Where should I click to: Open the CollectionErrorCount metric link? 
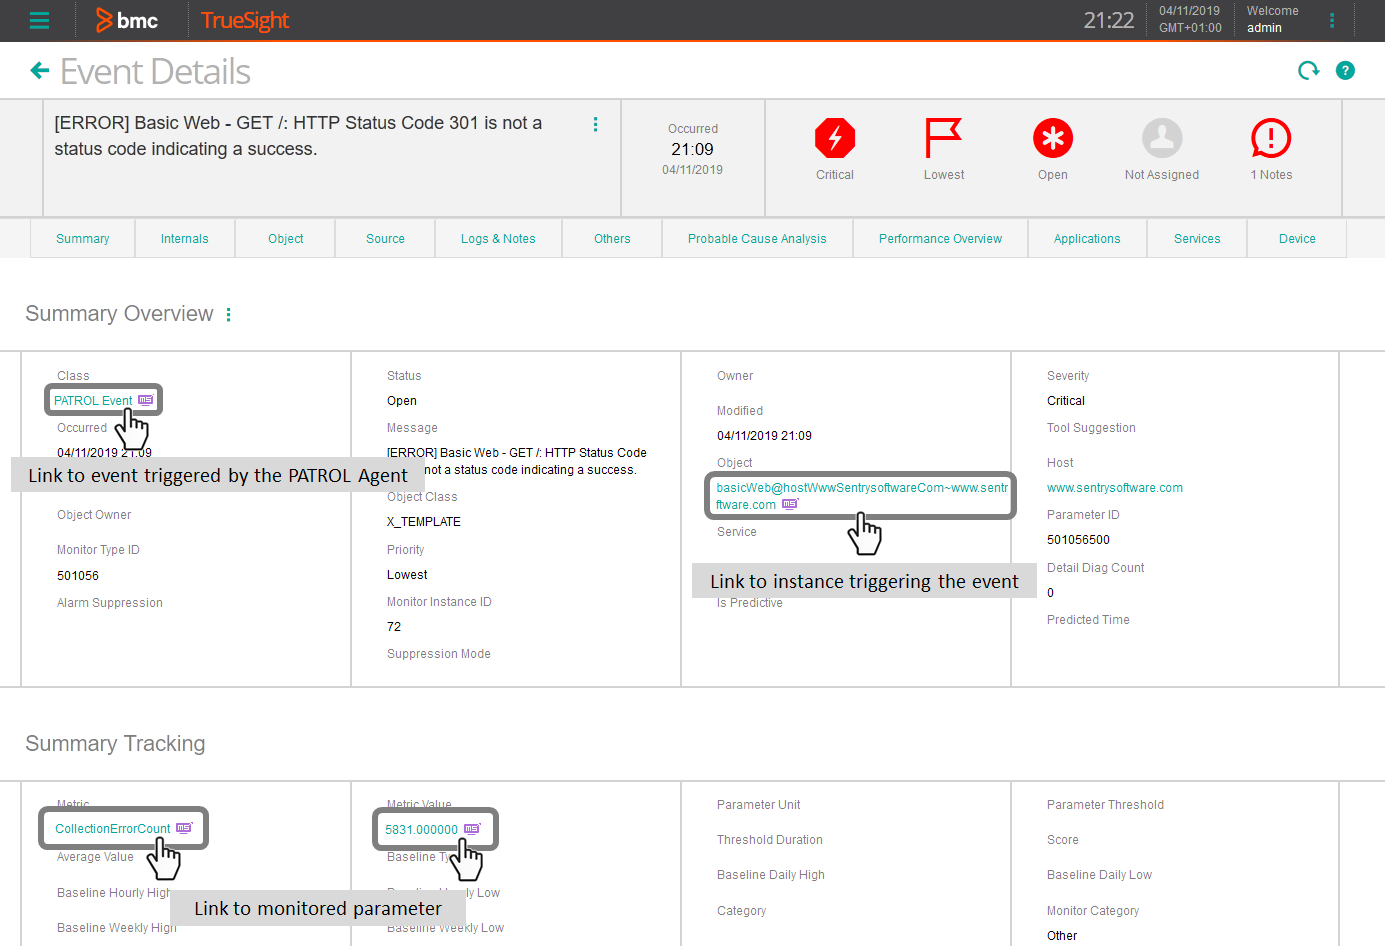click(x=113, y=828)
